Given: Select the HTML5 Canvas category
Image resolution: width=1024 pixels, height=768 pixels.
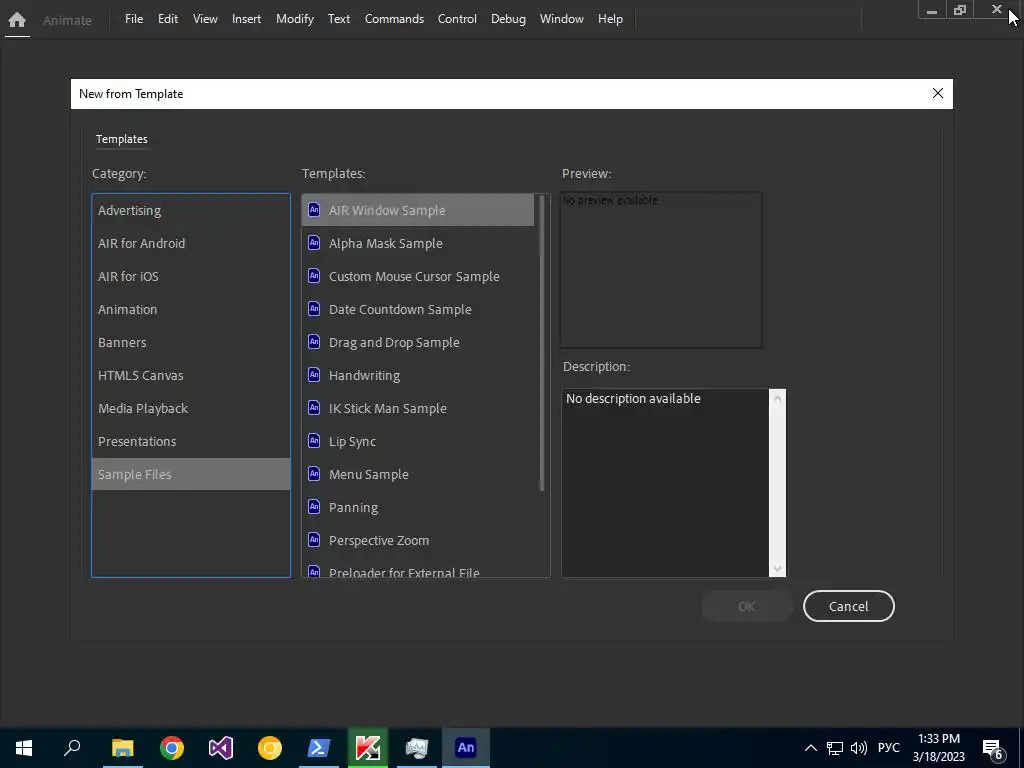Looking at the screenshot, I should [191, 376].
